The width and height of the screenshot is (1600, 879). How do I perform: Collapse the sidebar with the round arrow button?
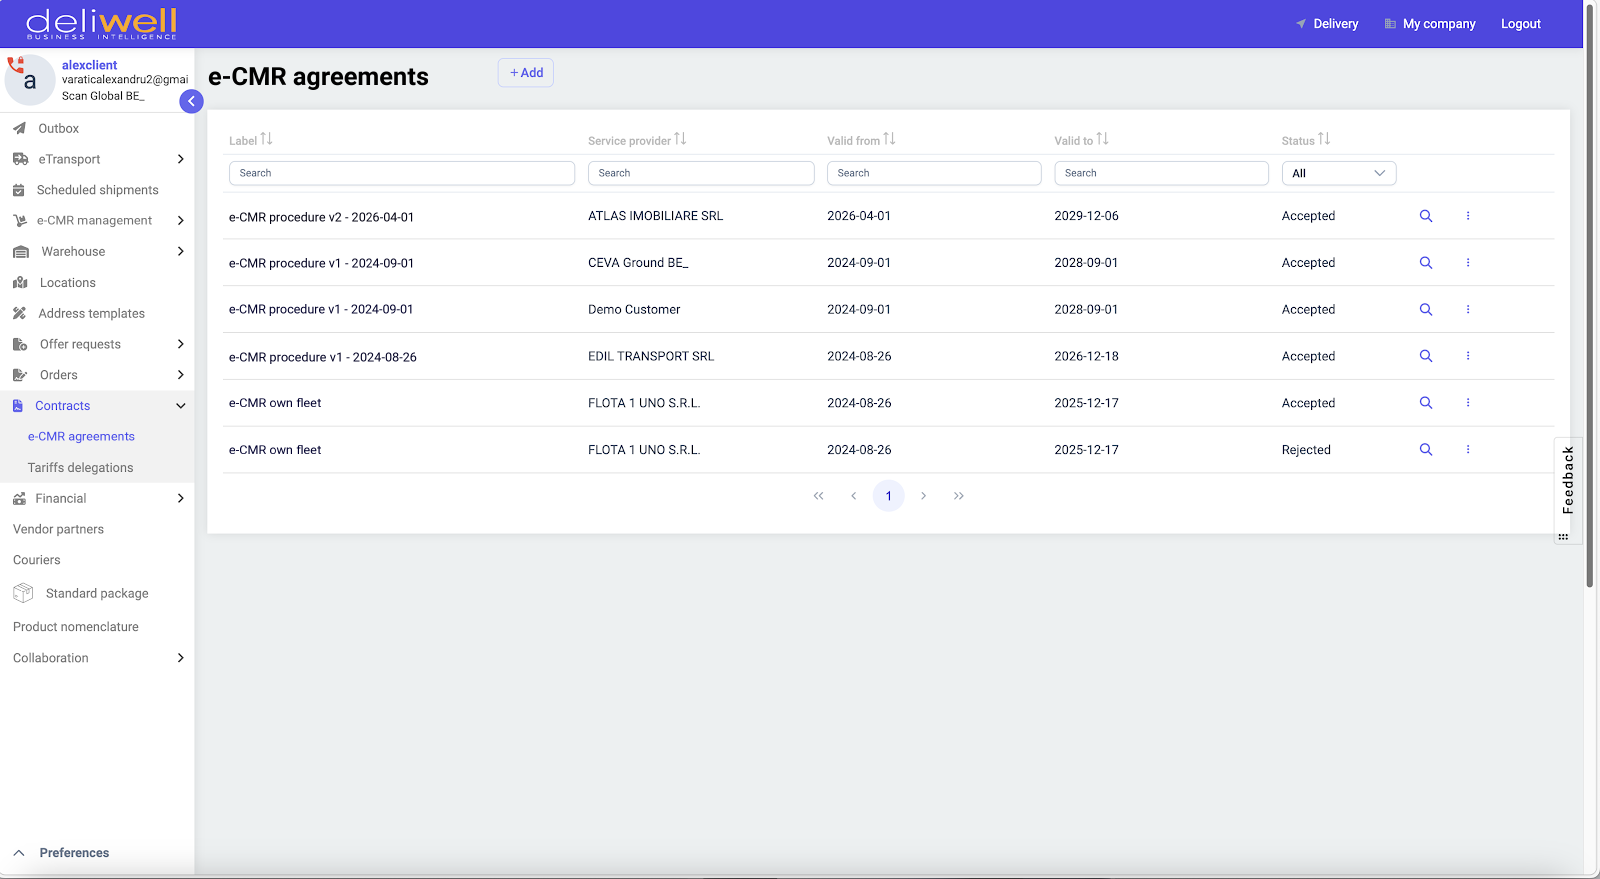pyautogui.click(x=191, y=101)
